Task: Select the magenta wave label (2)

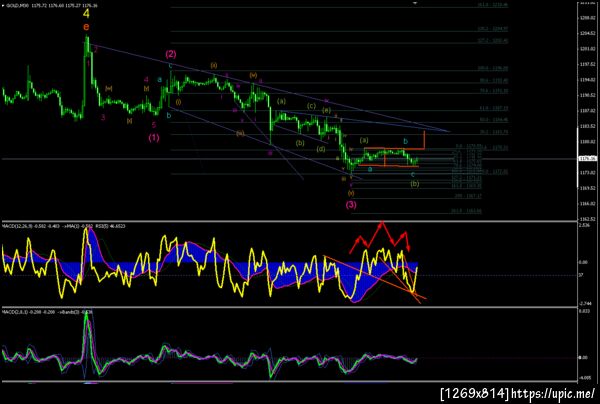Action: click(x=171, y=54)
